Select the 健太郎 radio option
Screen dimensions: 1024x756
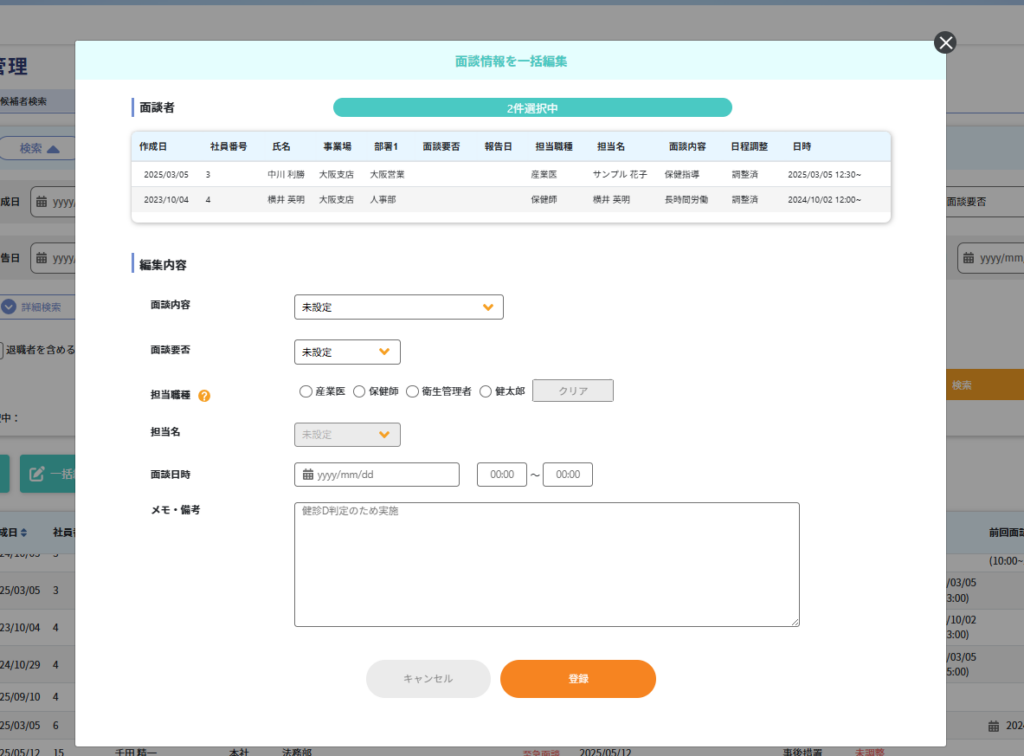pyautogui.click(x=486, y=392)
